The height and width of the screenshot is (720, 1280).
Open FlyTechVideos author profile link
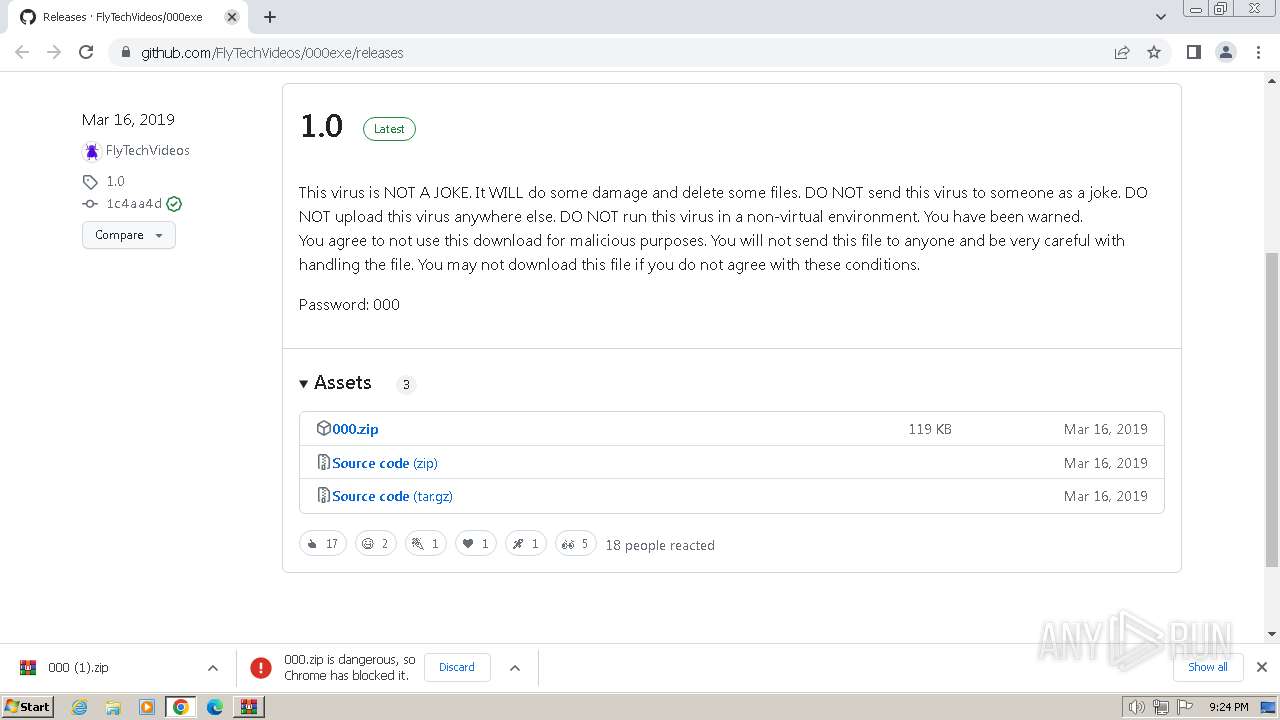coord(147,150)
